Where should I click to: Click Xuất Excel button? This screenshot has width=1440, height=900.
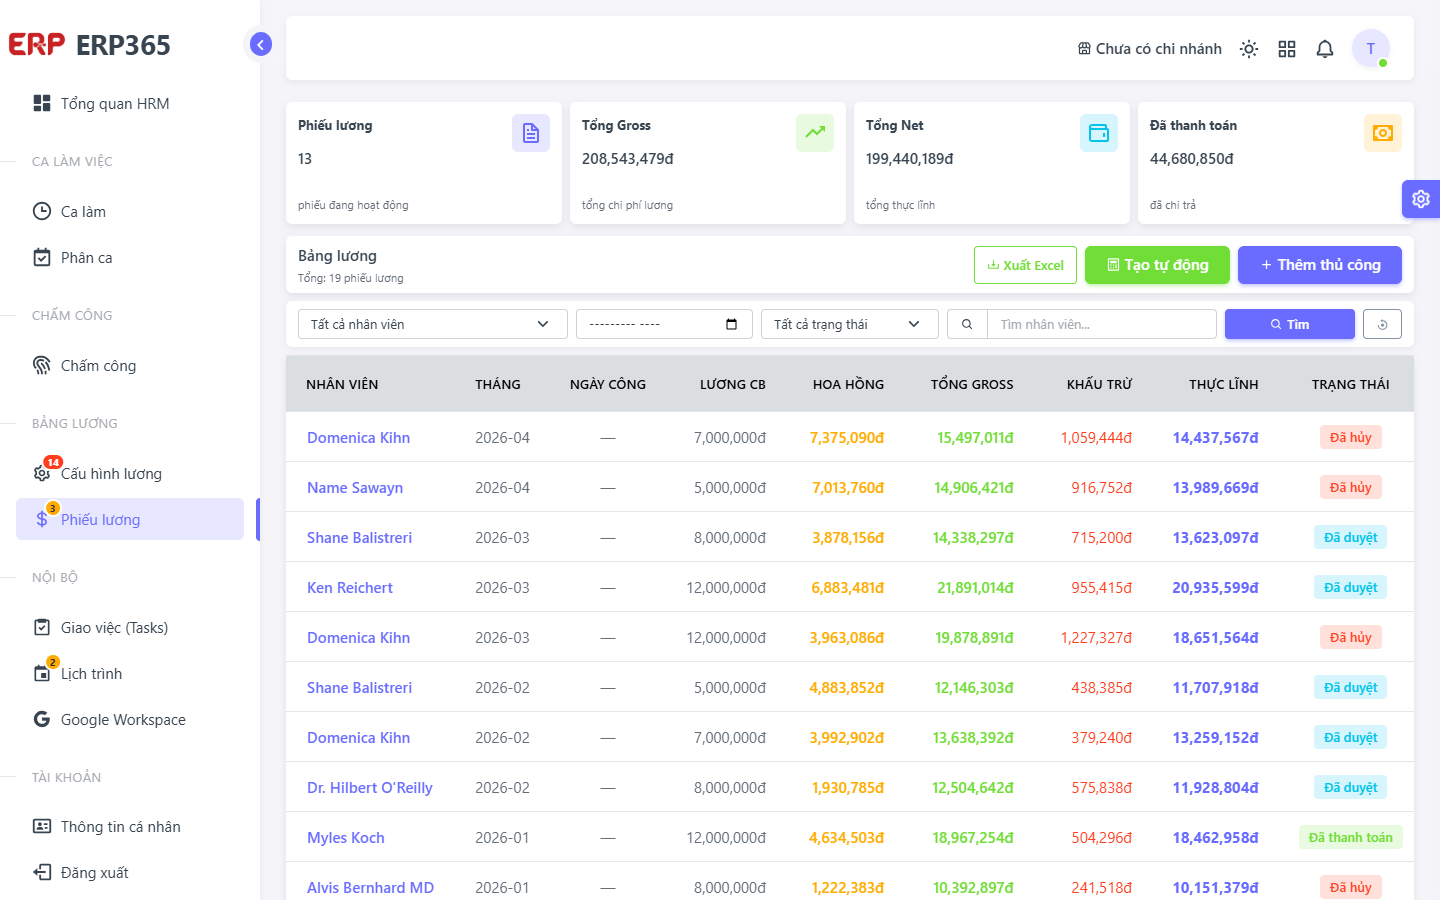pyautogui.click(x=1025, y=265)
